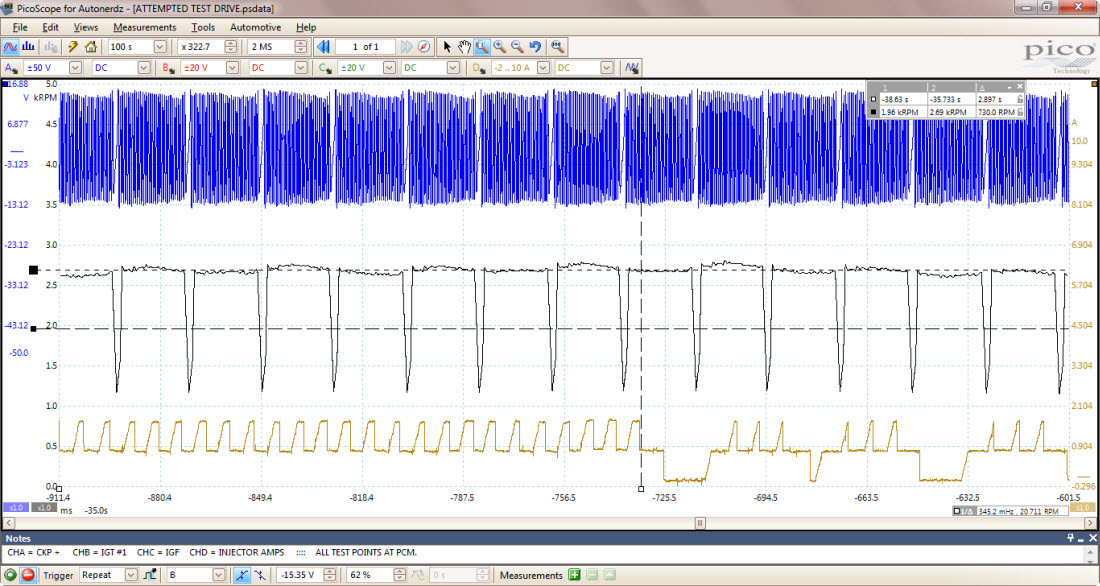Open Channel C ±20 V range dropdown
The width and height of the screenshot is (1100, 586).
(x=389, y=68)
